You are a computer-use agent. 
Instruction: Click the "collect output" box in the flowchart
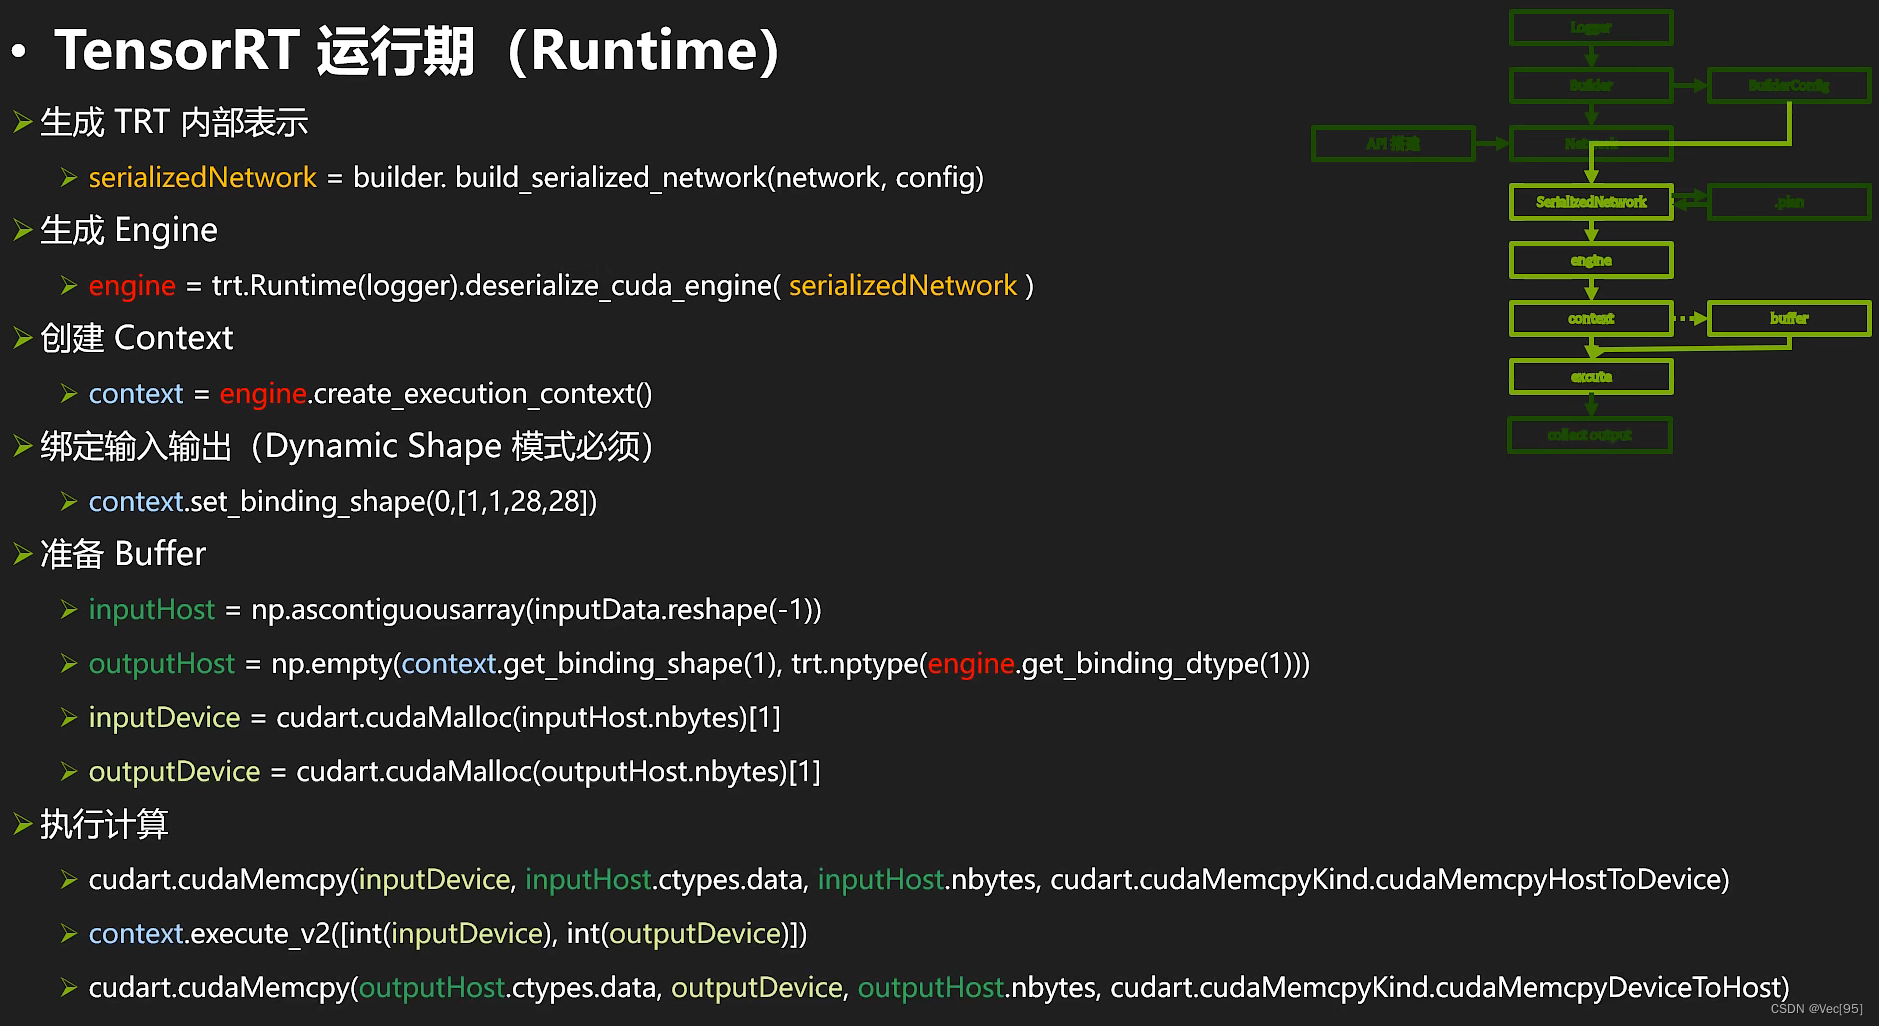click(x=1590, y=435)
